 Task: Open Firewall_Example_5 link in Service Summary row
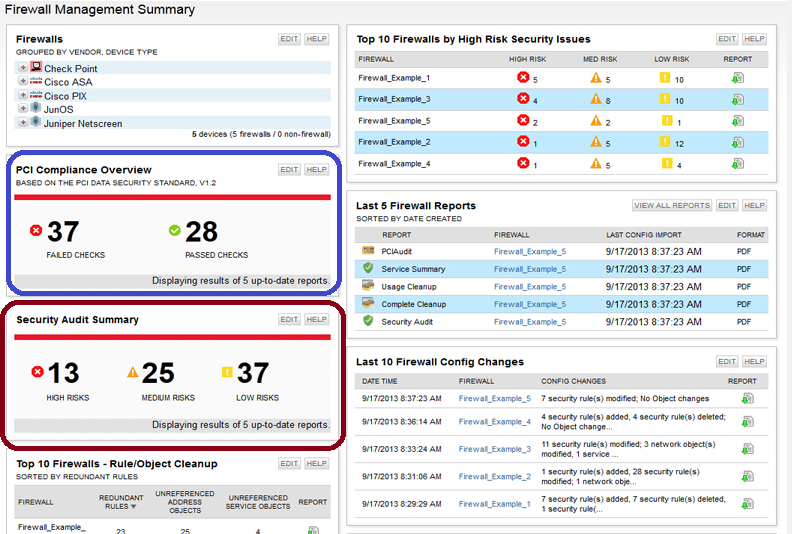pyautogui.click(x=530, y=269)
